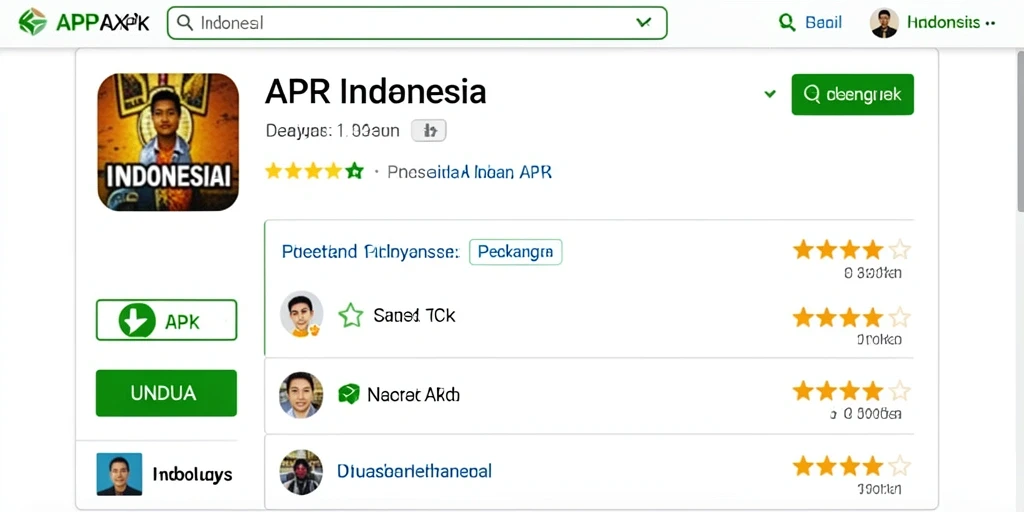Click the page vertical scrollbar
Viewport: 1024px width, 512px height.
1019,131
